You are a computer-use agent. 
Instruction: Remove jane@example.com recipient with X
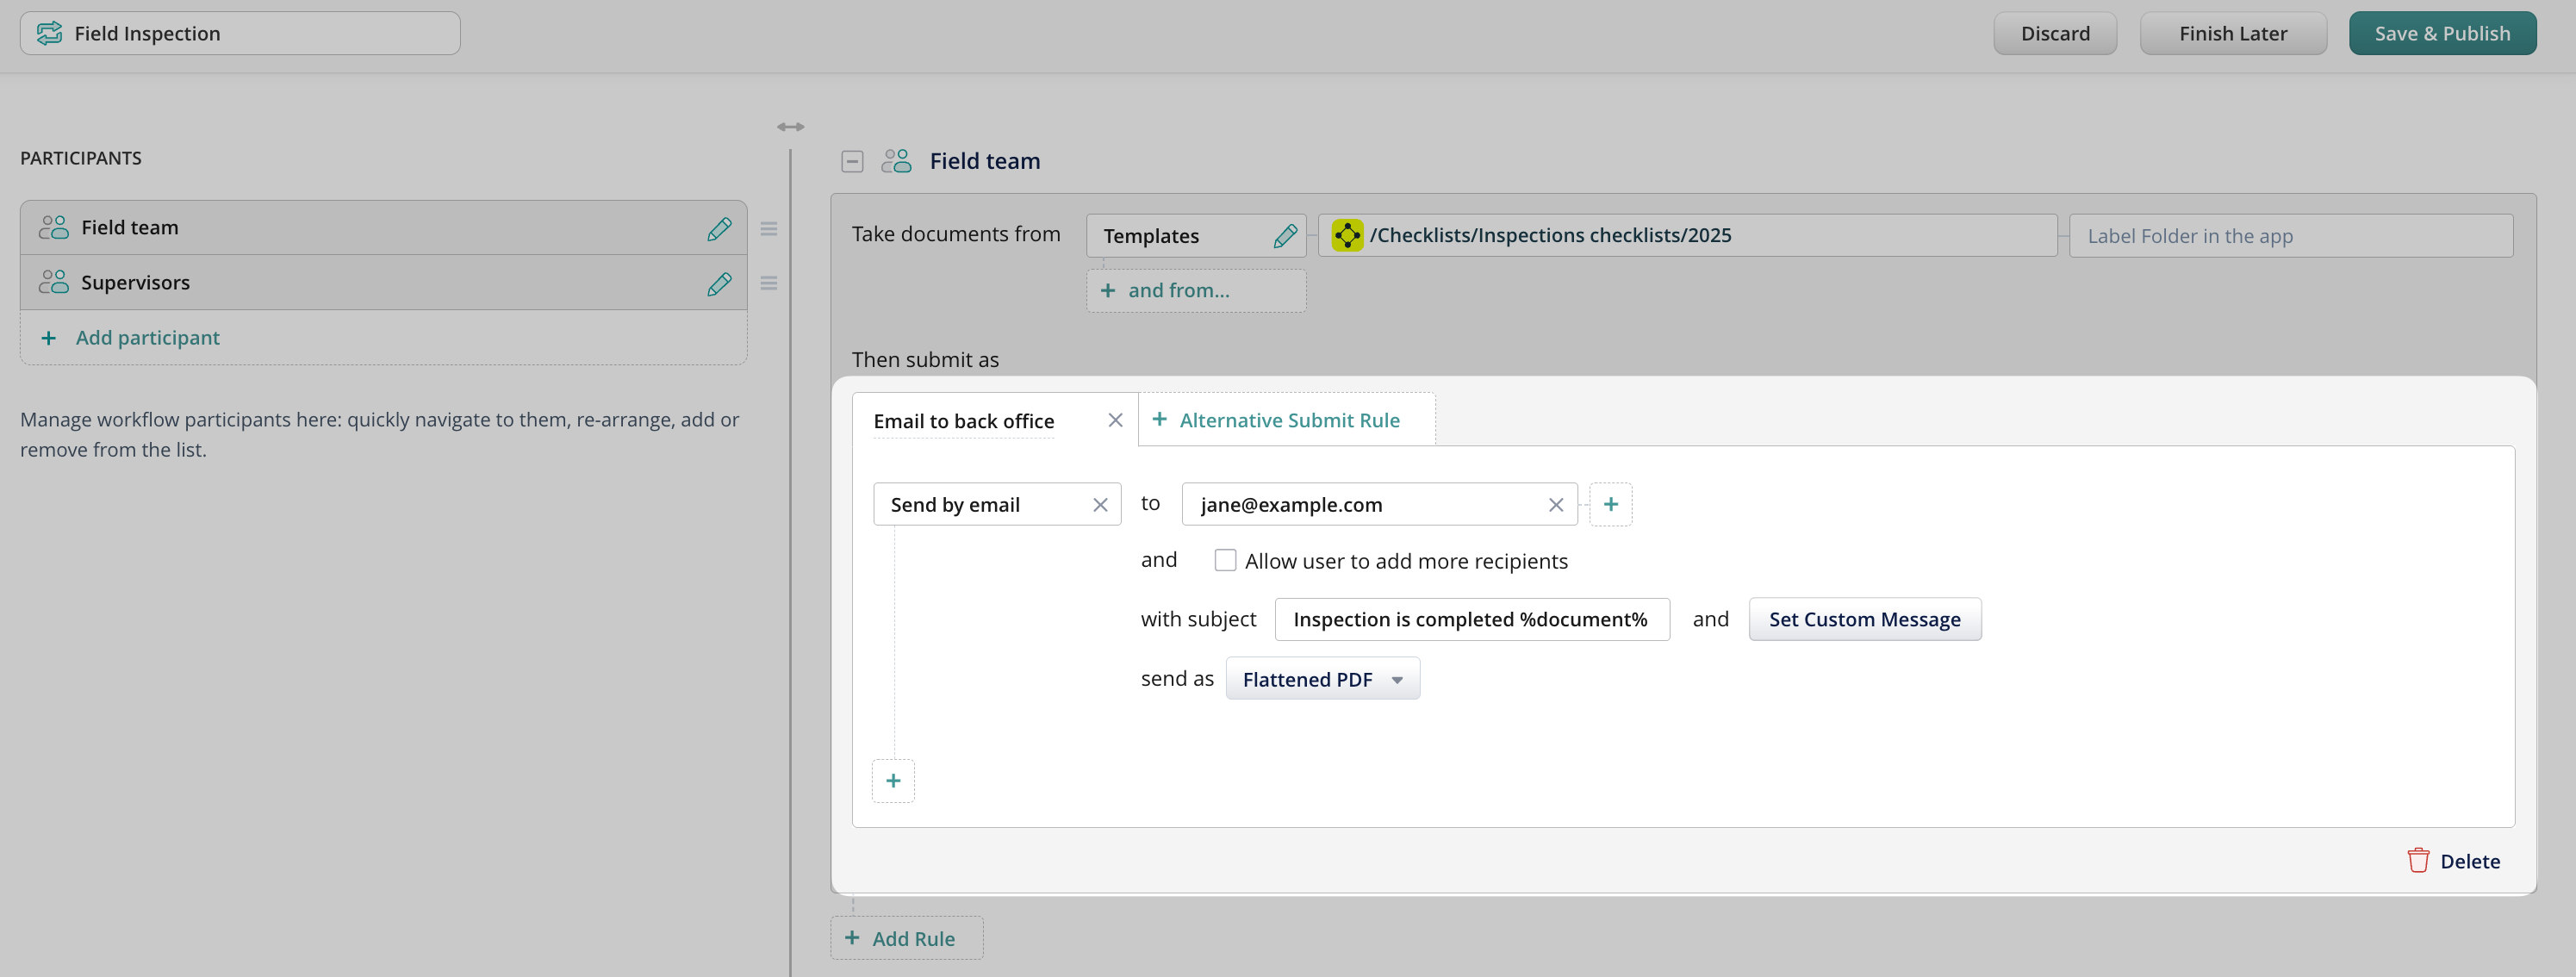point(1555,505)
